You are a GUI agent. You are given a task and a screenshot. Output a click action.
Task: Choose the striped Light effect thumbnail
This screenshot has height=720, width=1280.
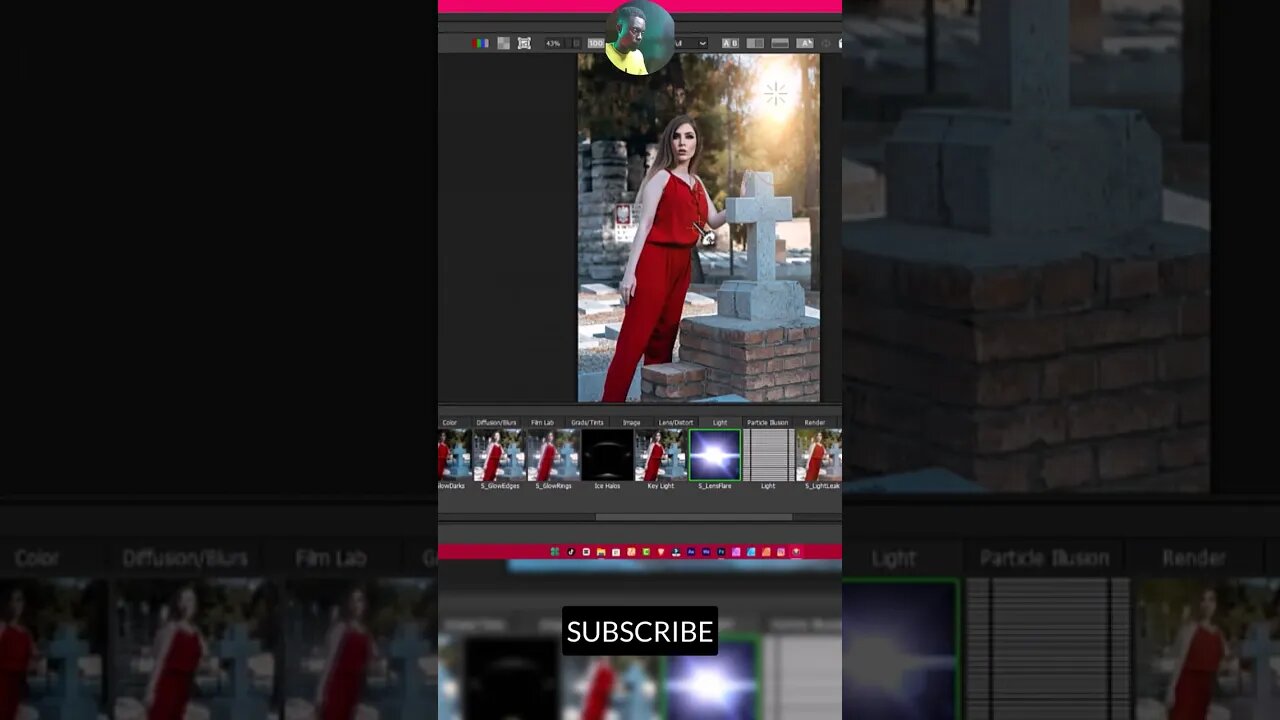point(768,455)
